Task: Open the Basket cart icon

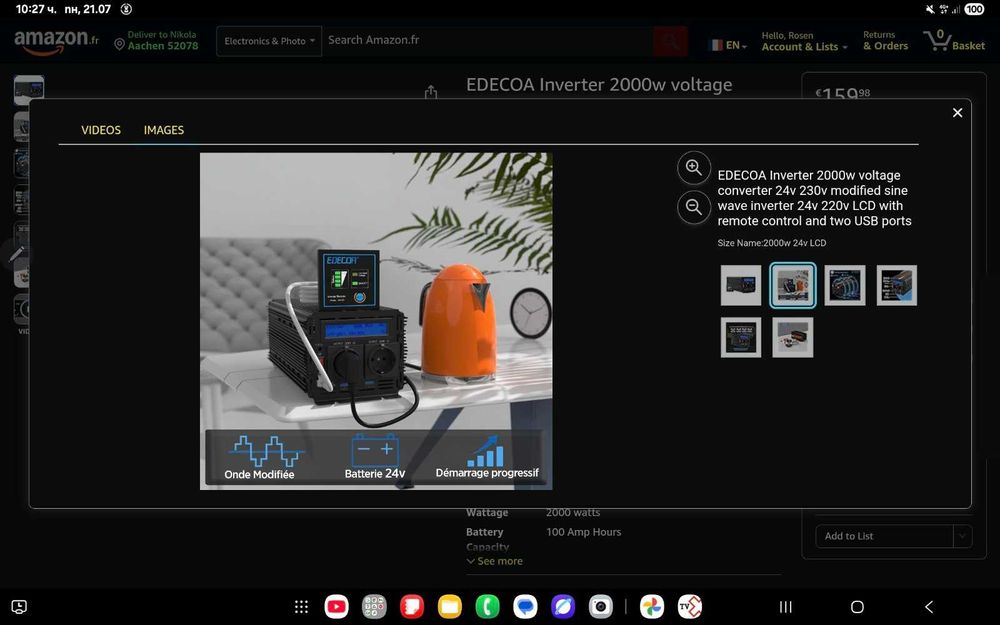Action: coord(954,41)
